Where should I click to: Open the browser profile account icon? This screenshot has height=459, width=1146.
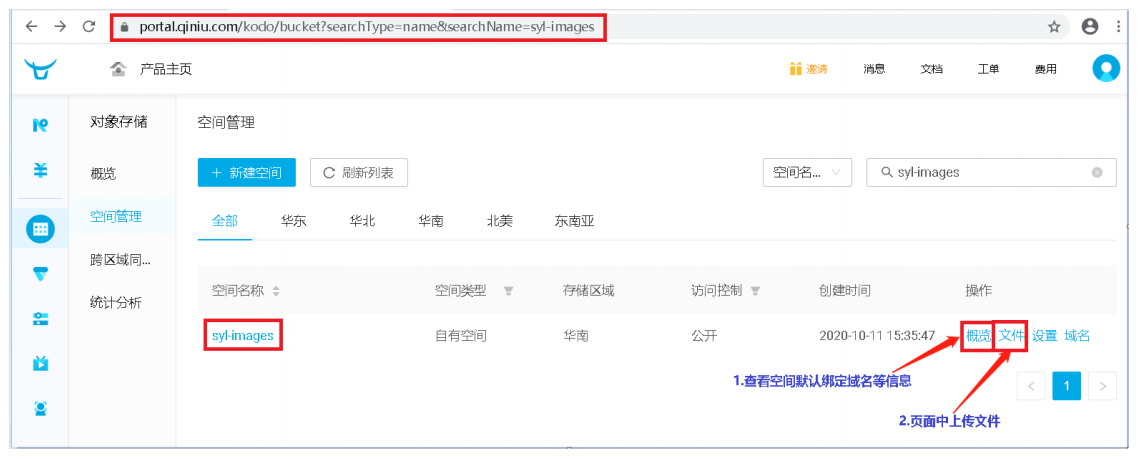[x=1090, y=26]
